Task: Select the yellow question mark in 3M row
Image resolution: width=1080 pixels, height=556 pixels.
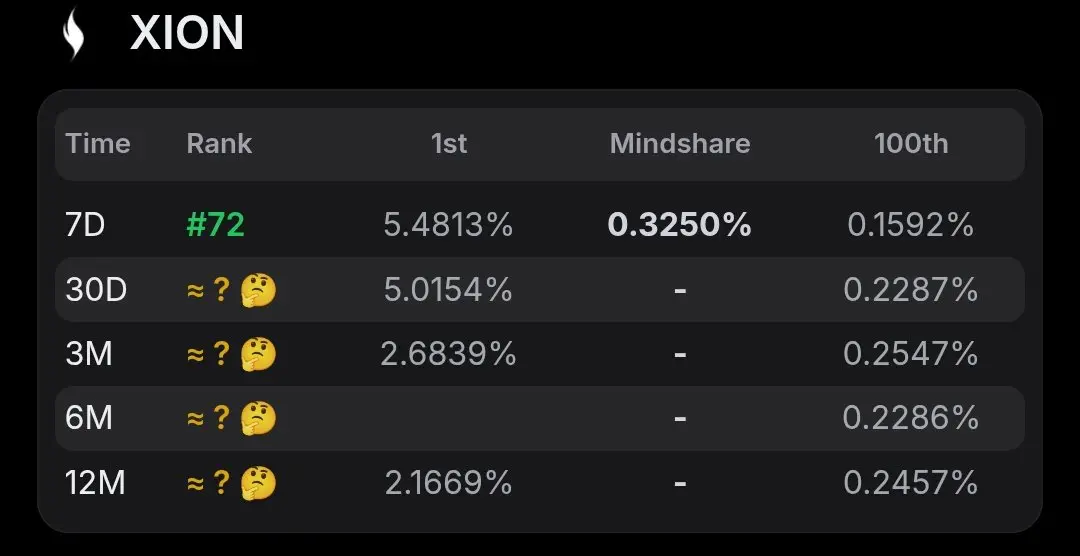Action: tap(221, 354)
